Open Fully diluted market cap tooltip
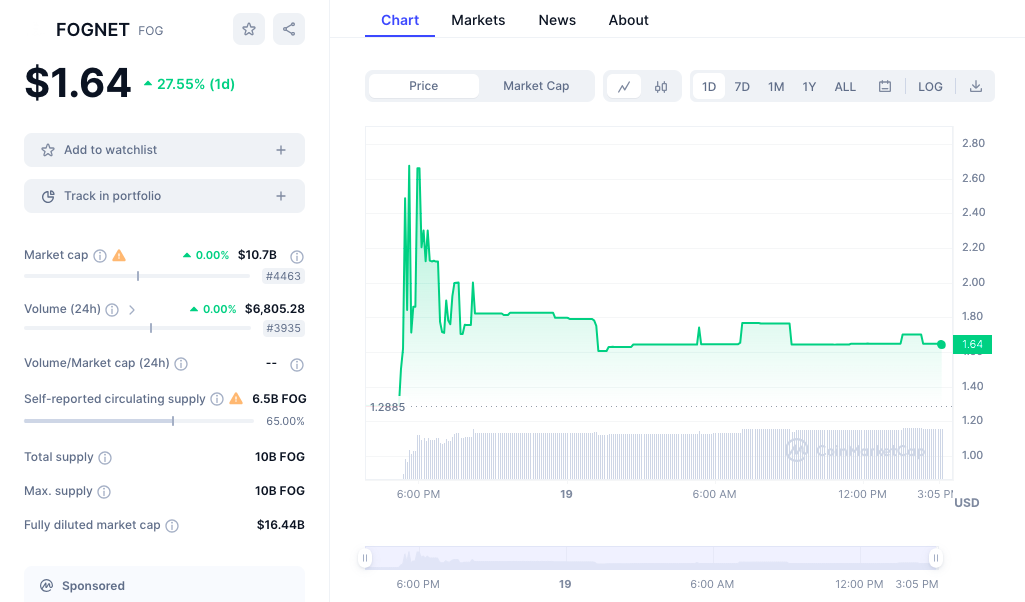1025x602 pixels. tap(171, 525)
